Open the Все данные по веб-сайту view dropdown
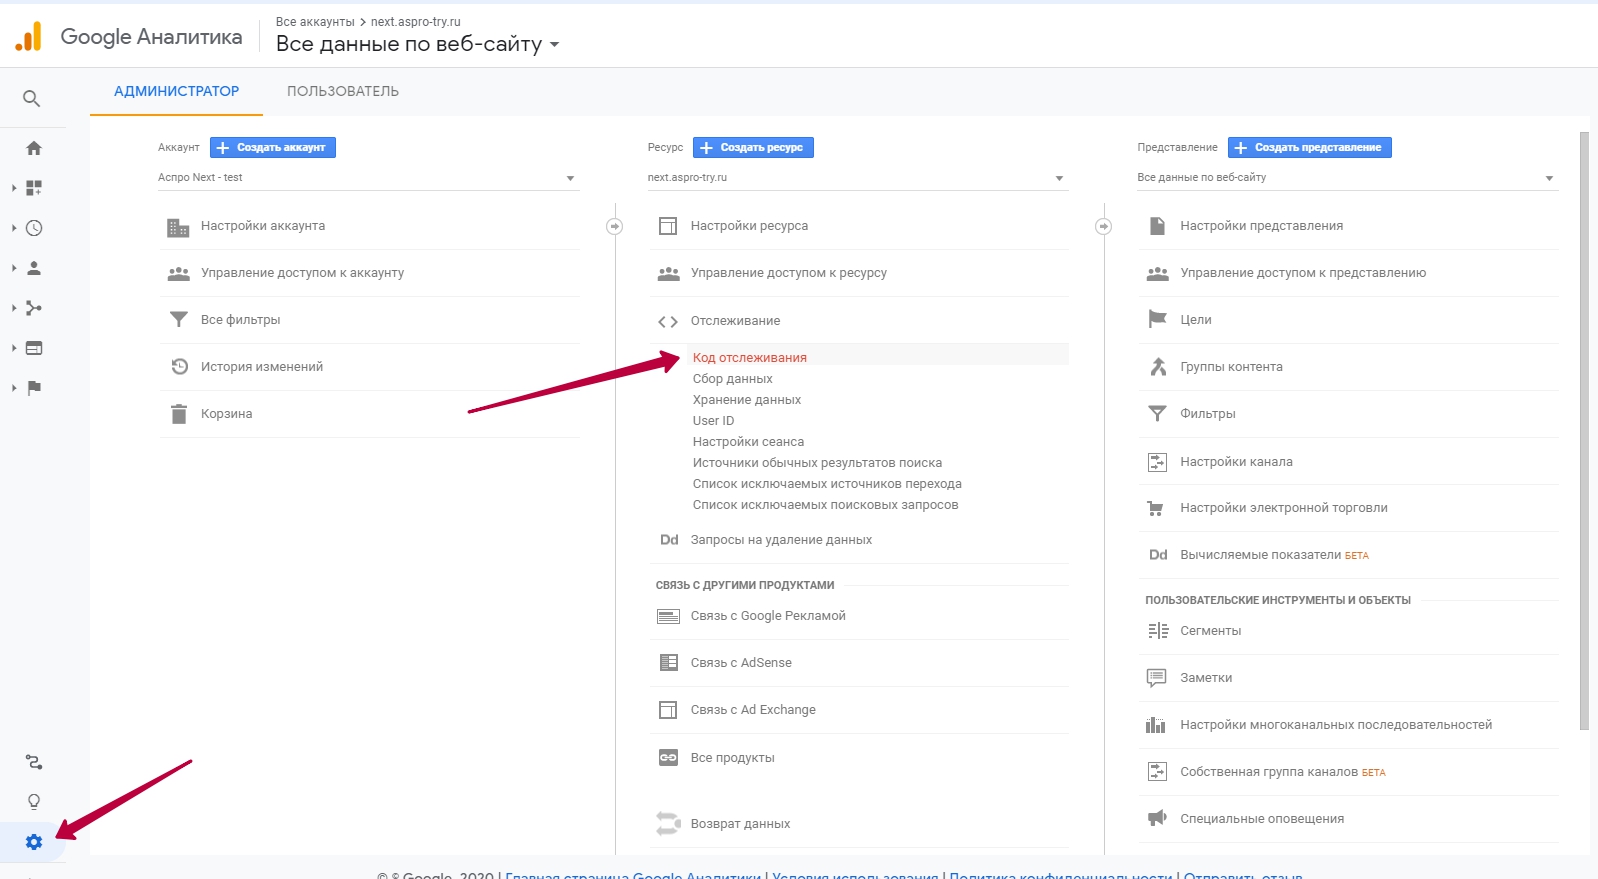 click(1347, 178)
